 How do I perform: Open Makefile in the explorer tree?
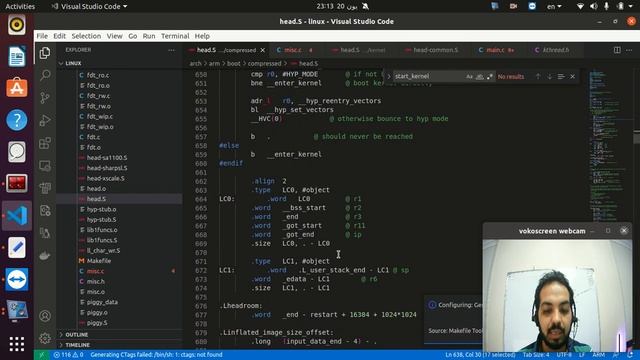[99, 261]
